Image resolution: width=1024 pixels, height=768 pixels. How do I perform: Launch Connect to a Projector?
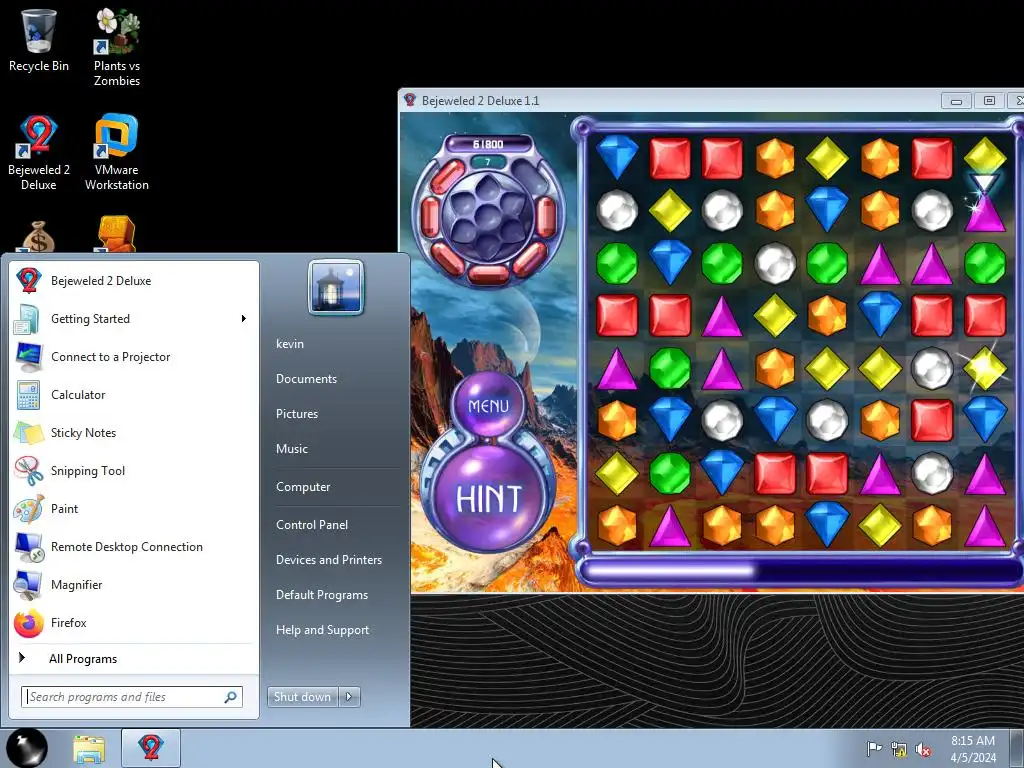pos(134,357)
